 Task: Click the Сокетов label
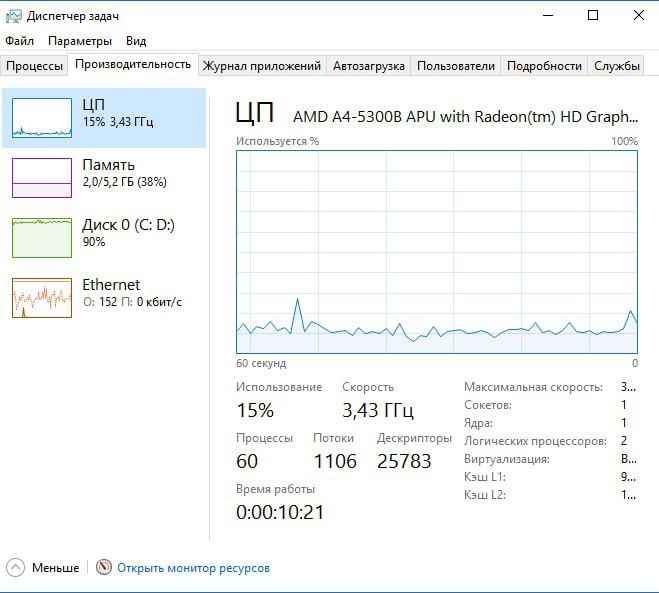[x=488, y=405]
